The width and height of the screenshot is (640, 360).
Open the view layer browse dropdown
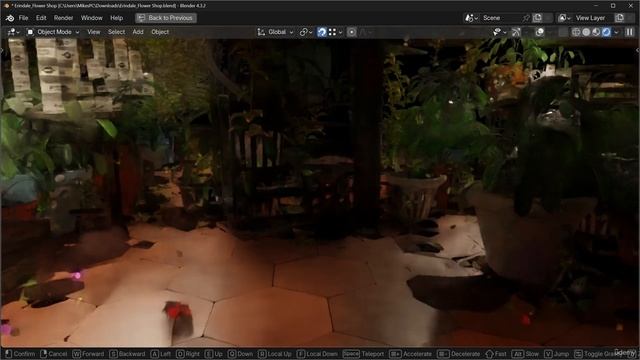pyautogui.click(x=564, y=18)
